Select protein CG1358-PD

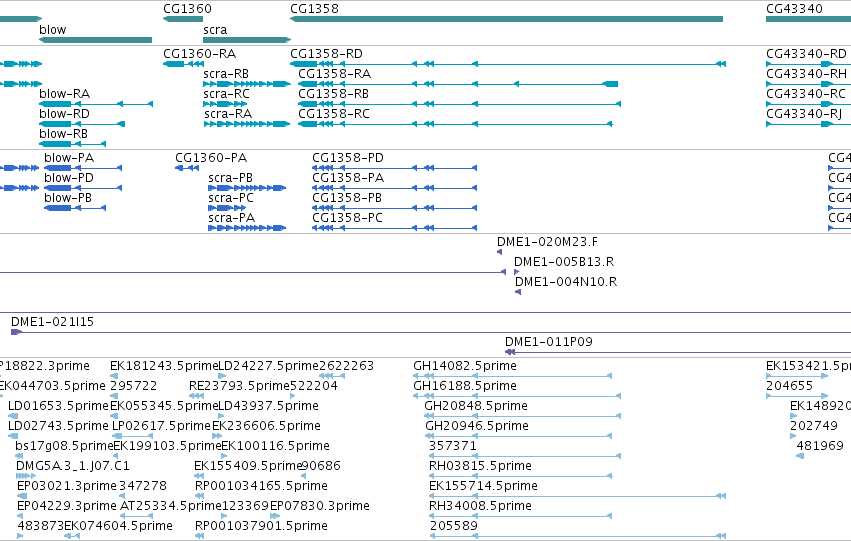tap(395, 168)
